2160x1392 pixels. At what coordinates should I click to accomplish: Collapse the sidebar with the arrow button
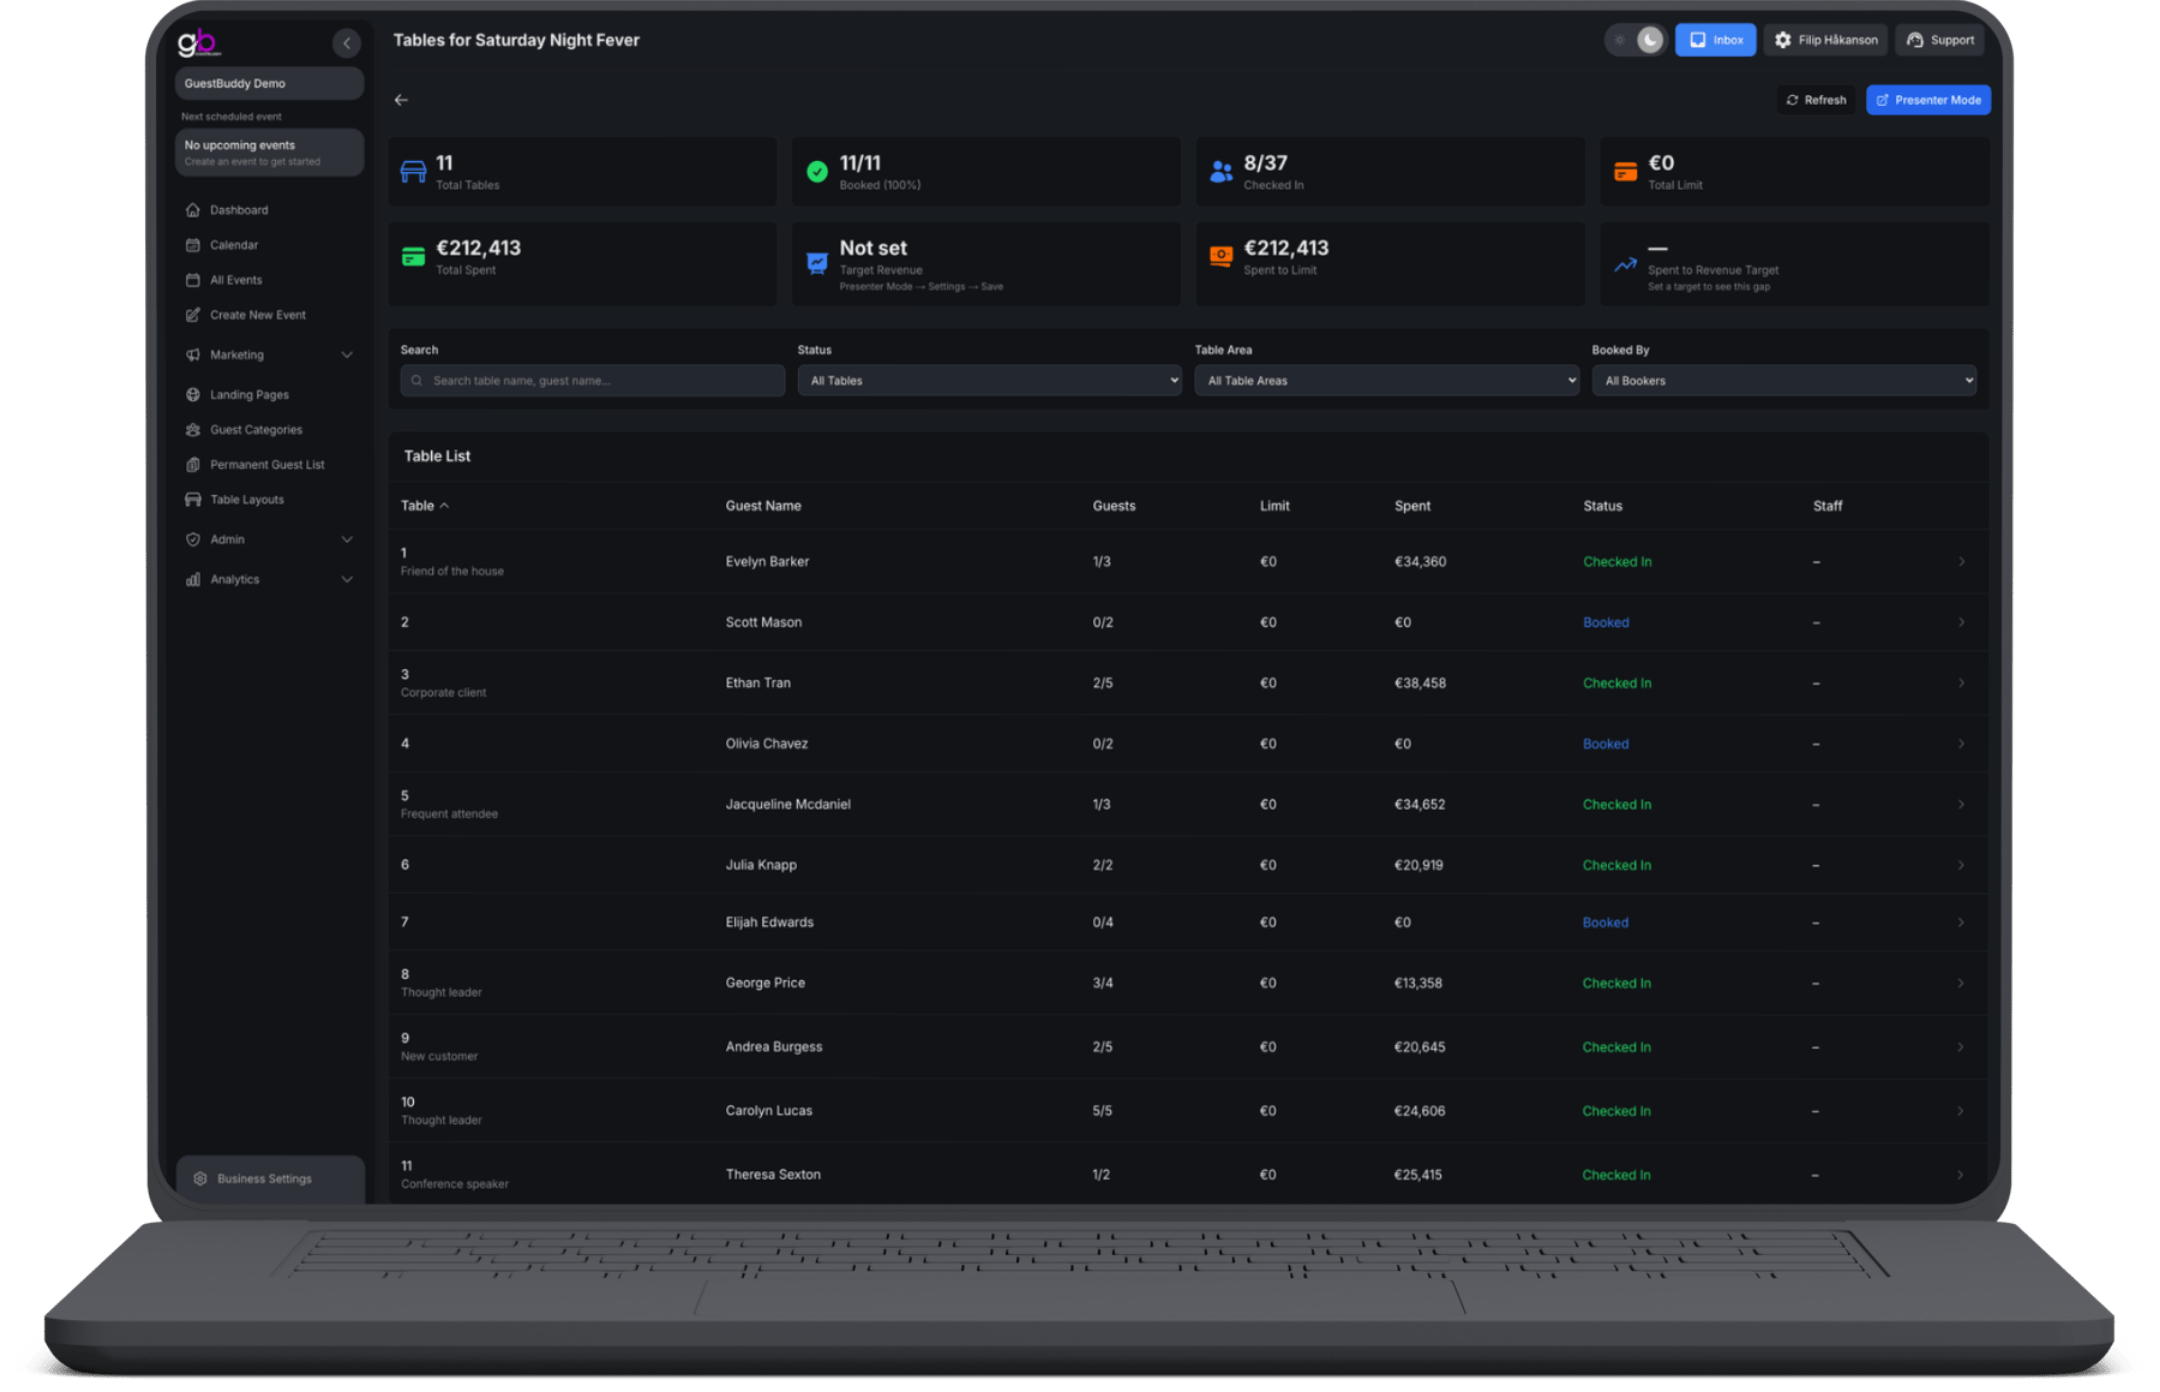click(x=346, y=42)
